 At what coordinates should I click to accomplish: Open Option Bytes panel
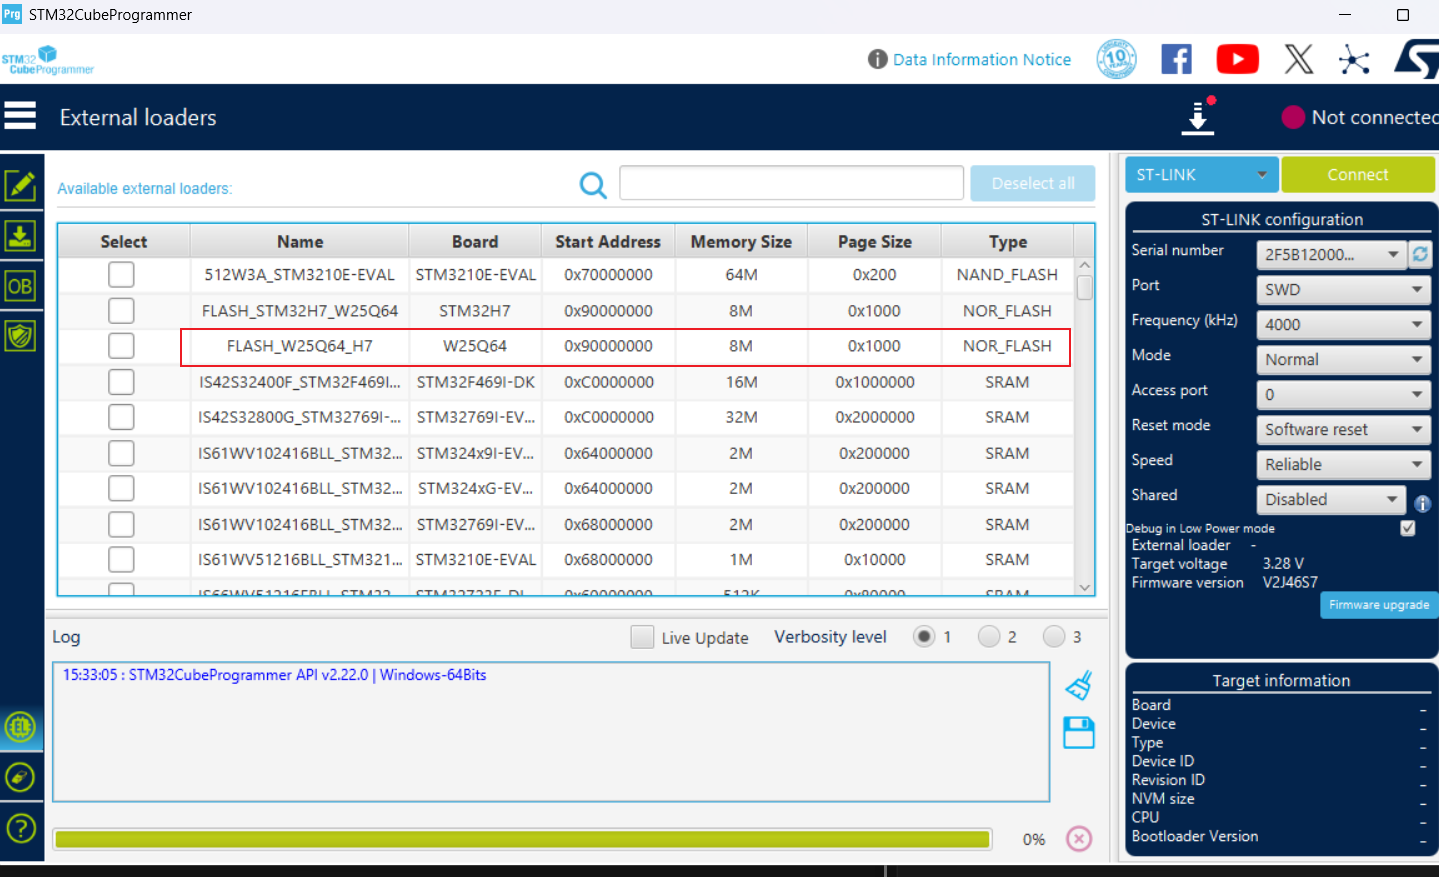tap(20, 287)
